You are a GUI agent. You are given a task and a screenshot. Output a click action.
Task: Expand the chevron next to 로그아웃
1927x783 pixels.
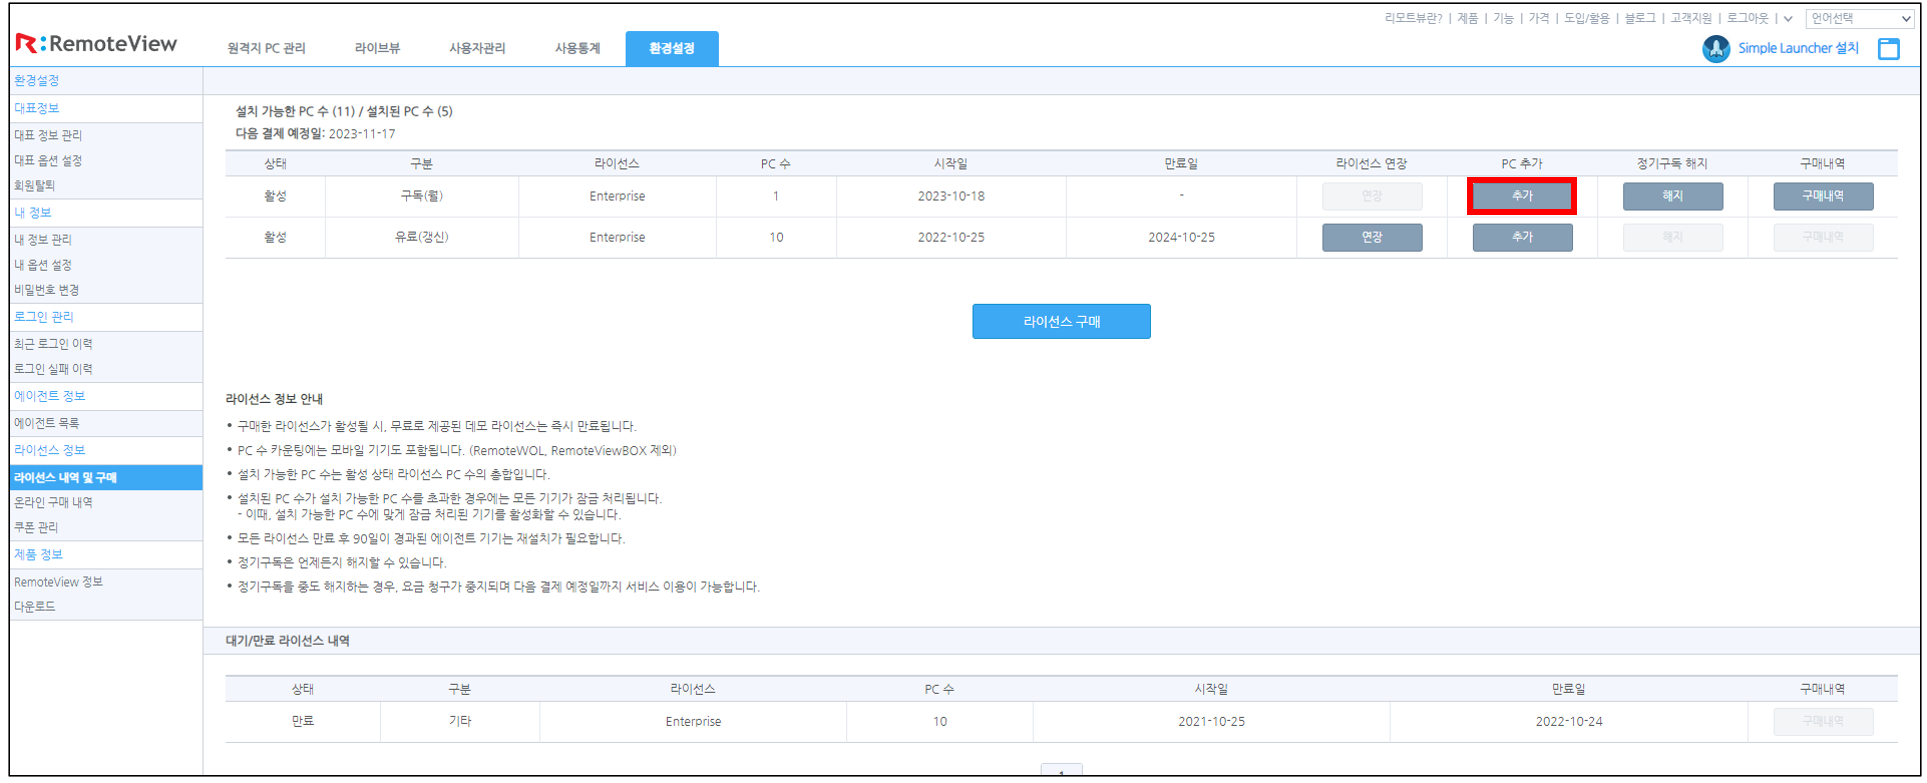click(1788, 18)
